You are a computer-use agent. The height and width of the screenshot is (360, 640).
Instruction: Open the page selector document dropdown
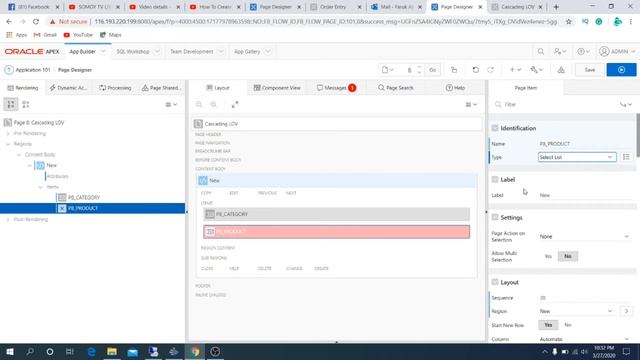(x=388, y=70)
